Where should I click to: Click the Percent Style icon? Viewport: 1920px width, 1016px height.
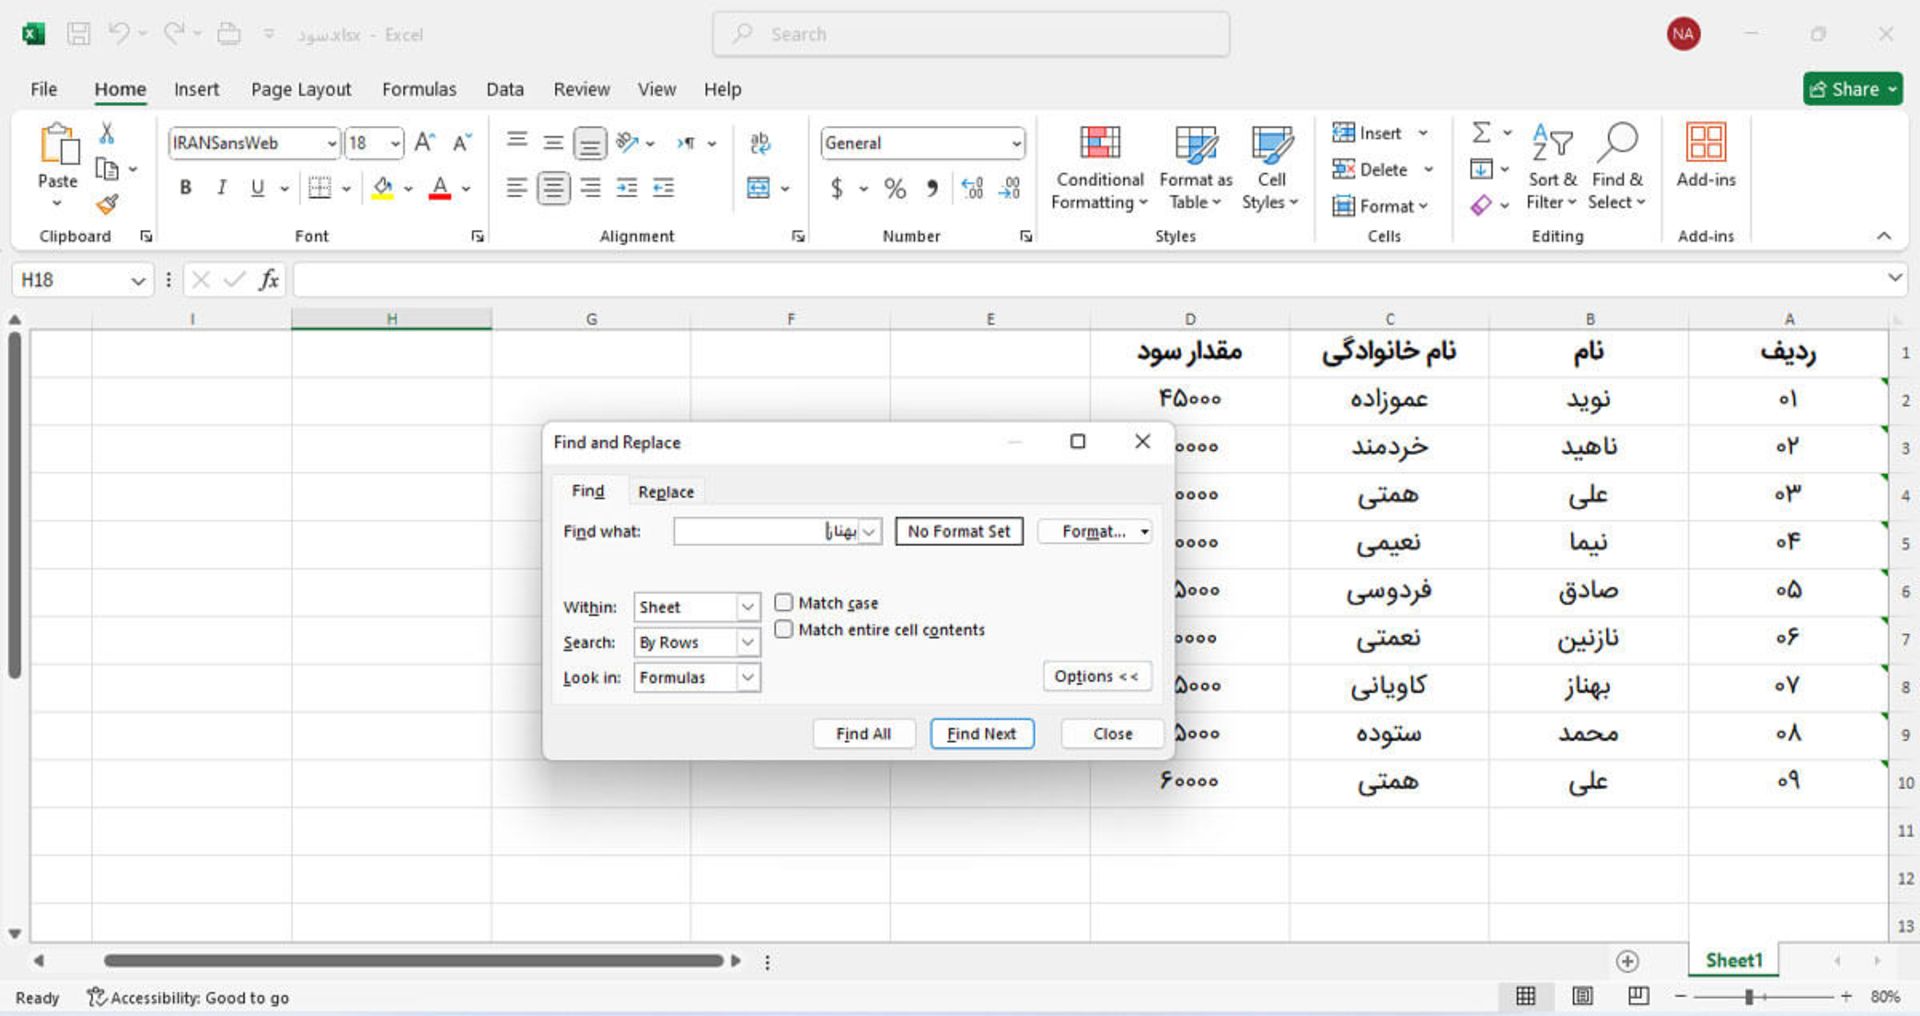tap(895, 188)
